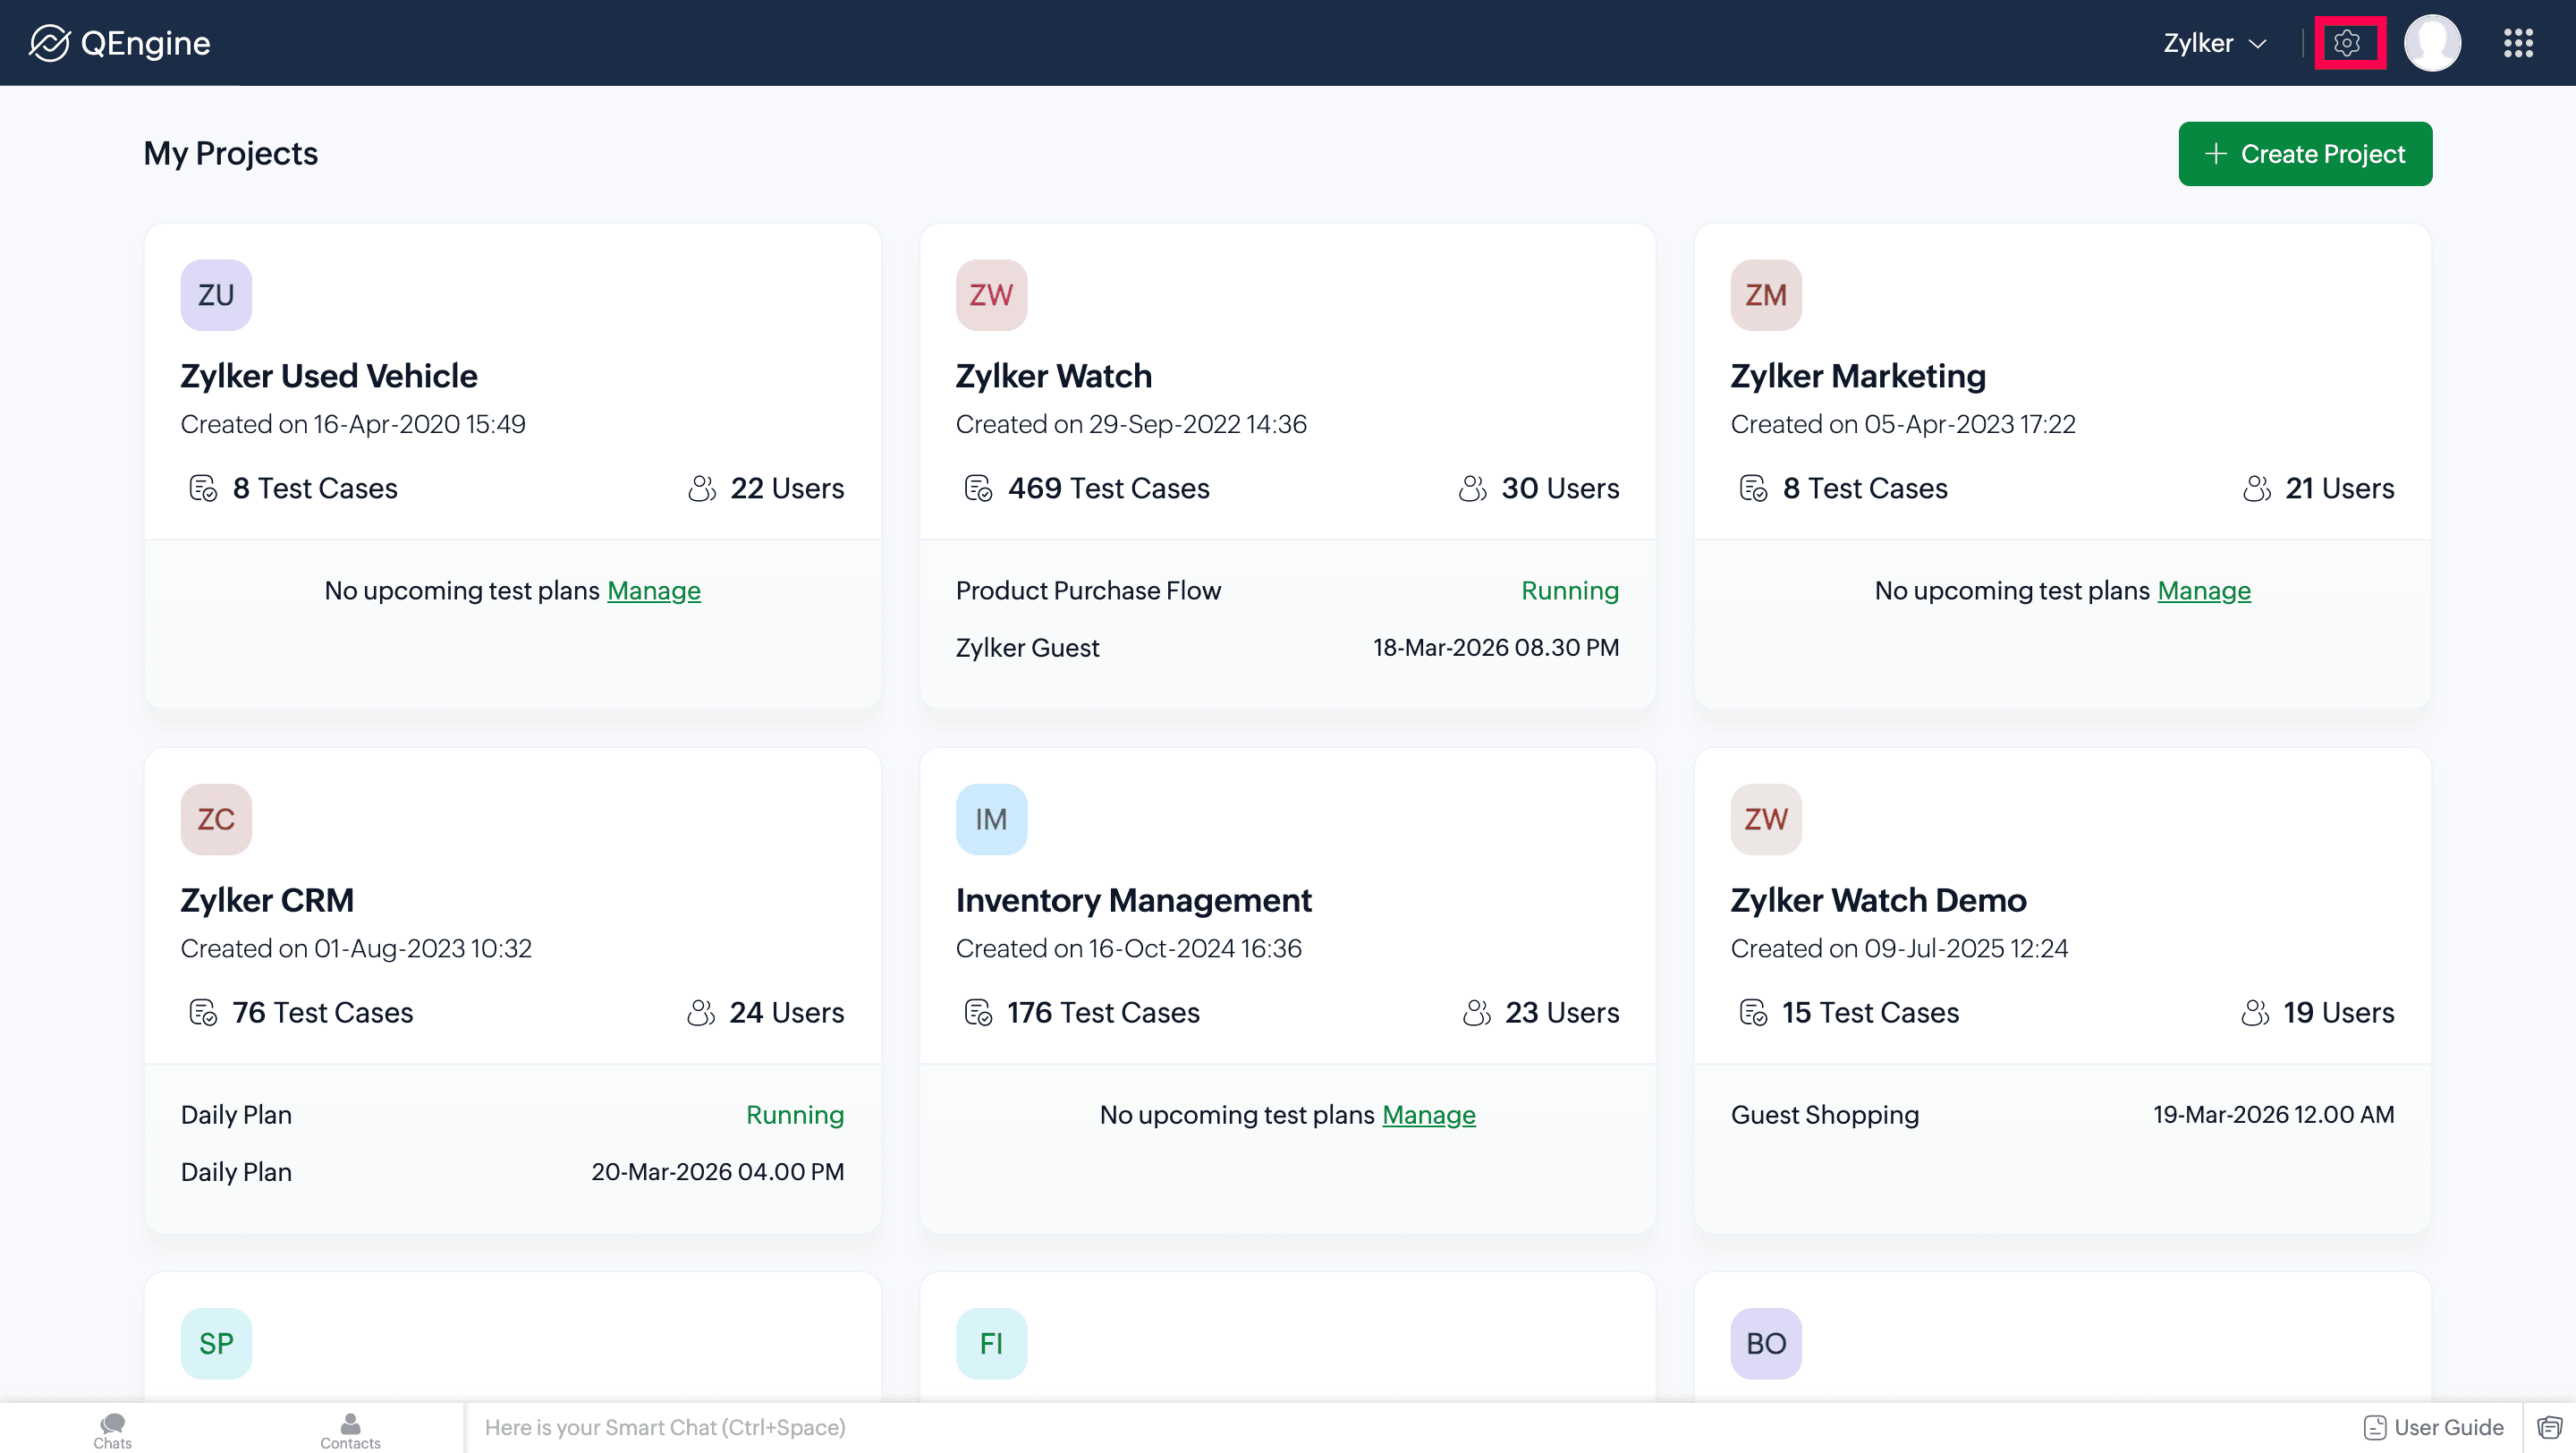Click the My Projects heading

pos(231,153)
